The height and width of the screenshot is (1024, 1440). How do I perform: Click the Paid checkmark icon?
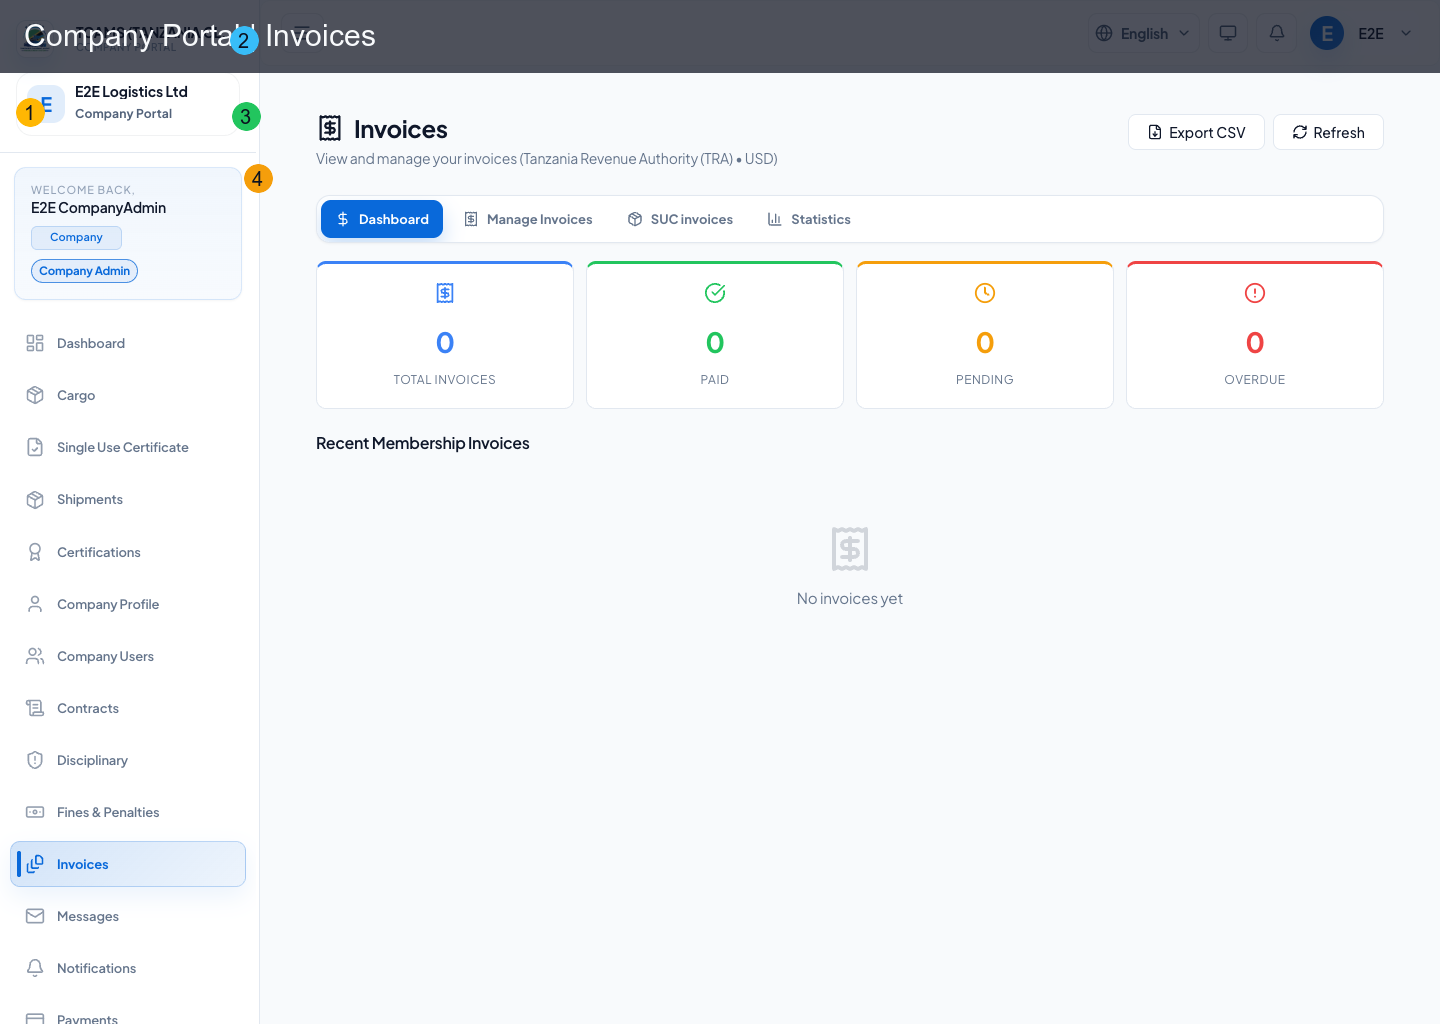[715, 293]
